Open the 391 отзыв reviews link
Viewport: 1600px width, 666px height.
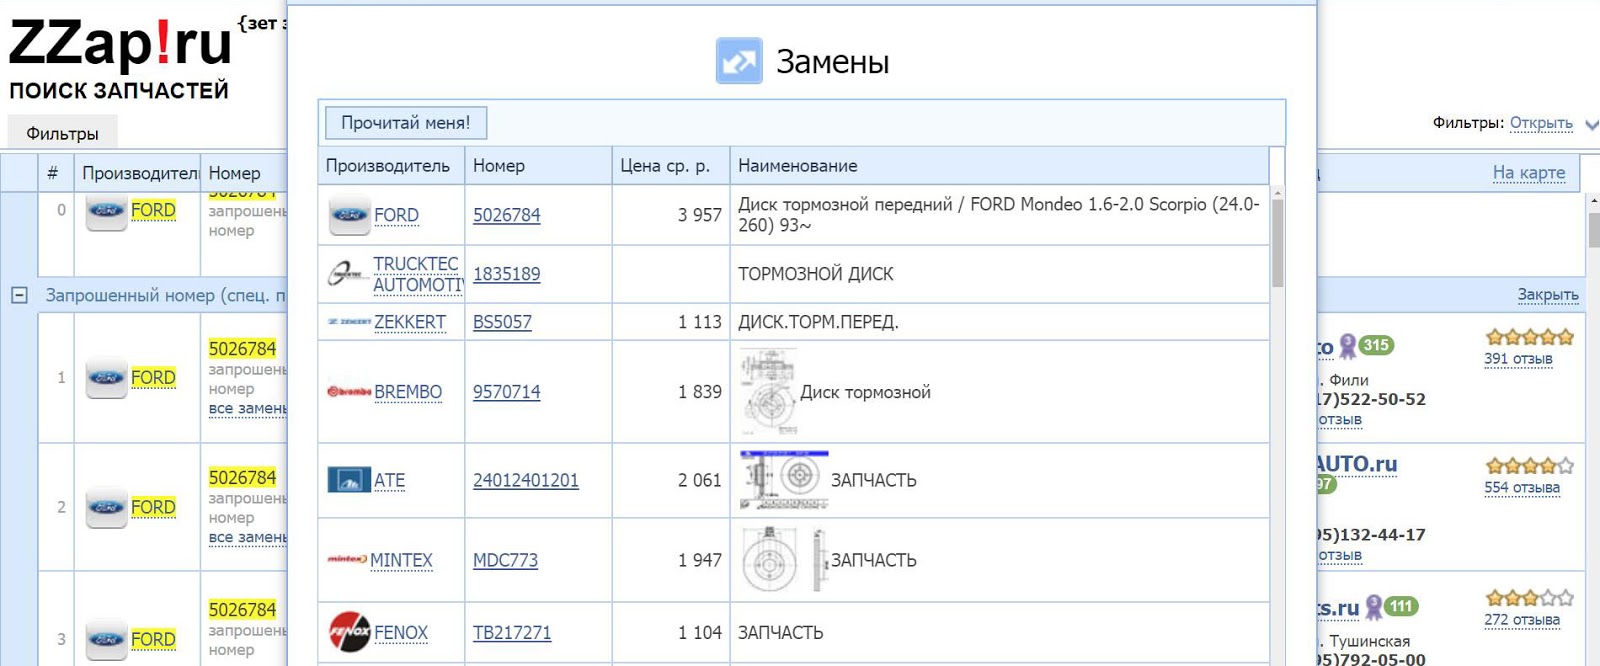click(1518, 359)
